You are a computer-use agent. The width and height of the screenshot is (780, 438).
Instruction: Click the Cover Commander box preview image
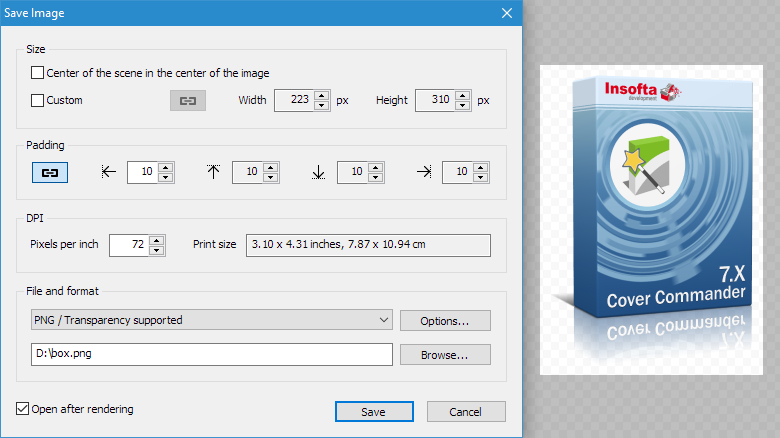(652, 219)
